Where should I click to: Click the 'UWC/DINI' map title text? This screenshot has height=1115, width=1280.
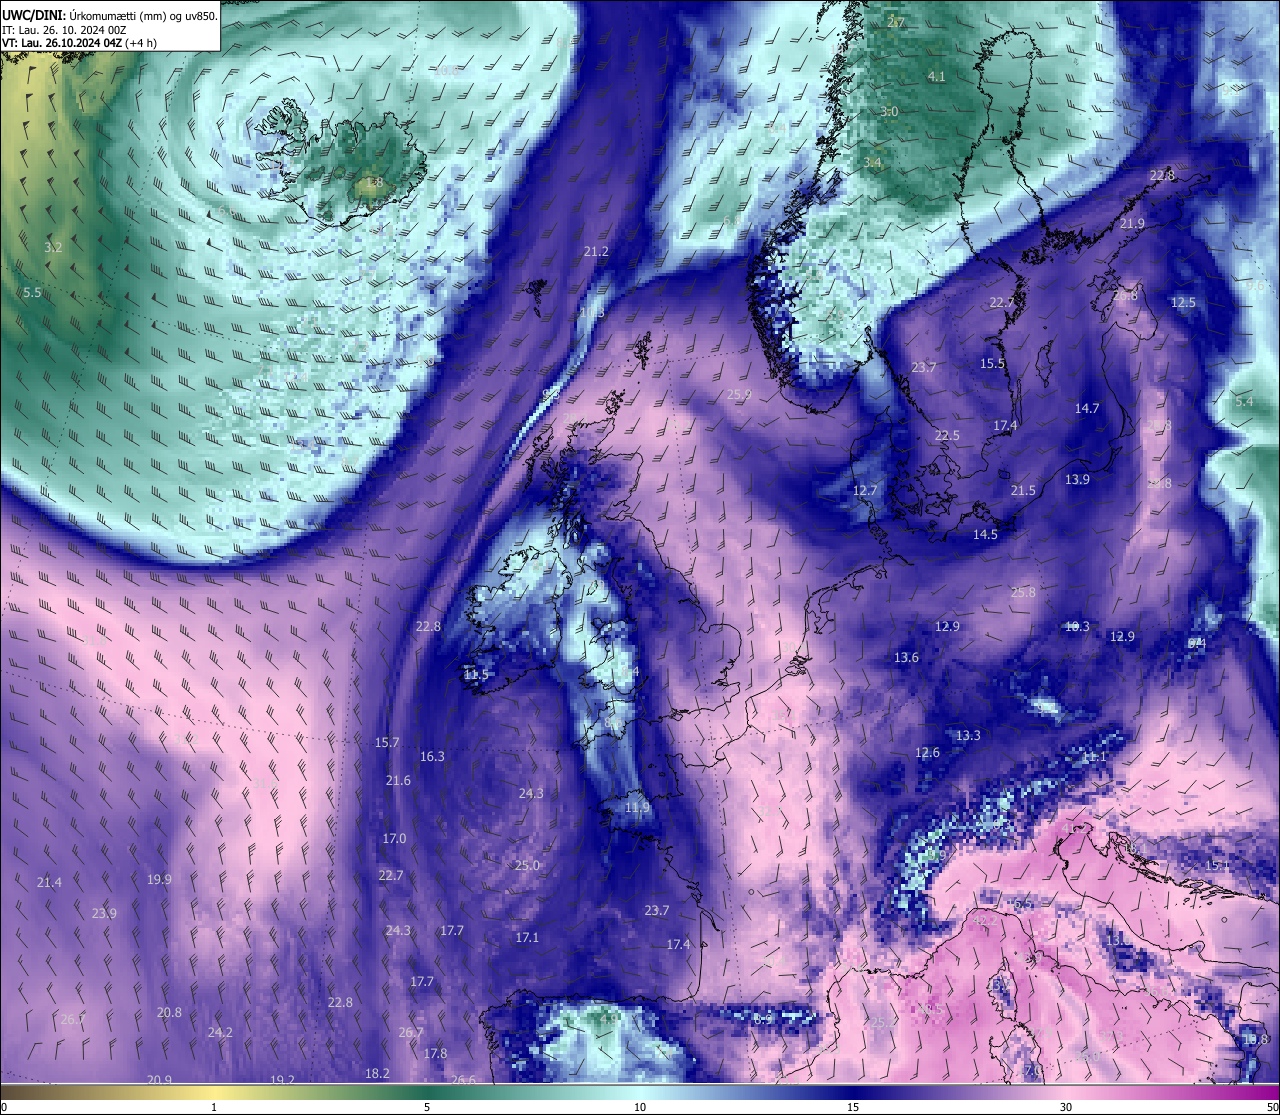pos(33,15)
